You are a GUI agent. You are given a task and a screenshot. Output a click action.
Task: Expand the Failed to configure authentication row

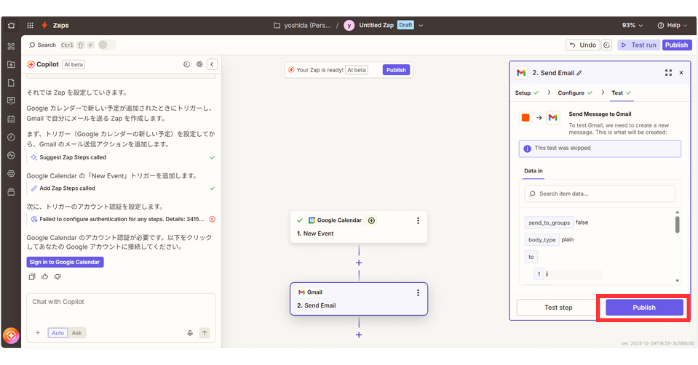pyautogui.click(x=121, y=219)
